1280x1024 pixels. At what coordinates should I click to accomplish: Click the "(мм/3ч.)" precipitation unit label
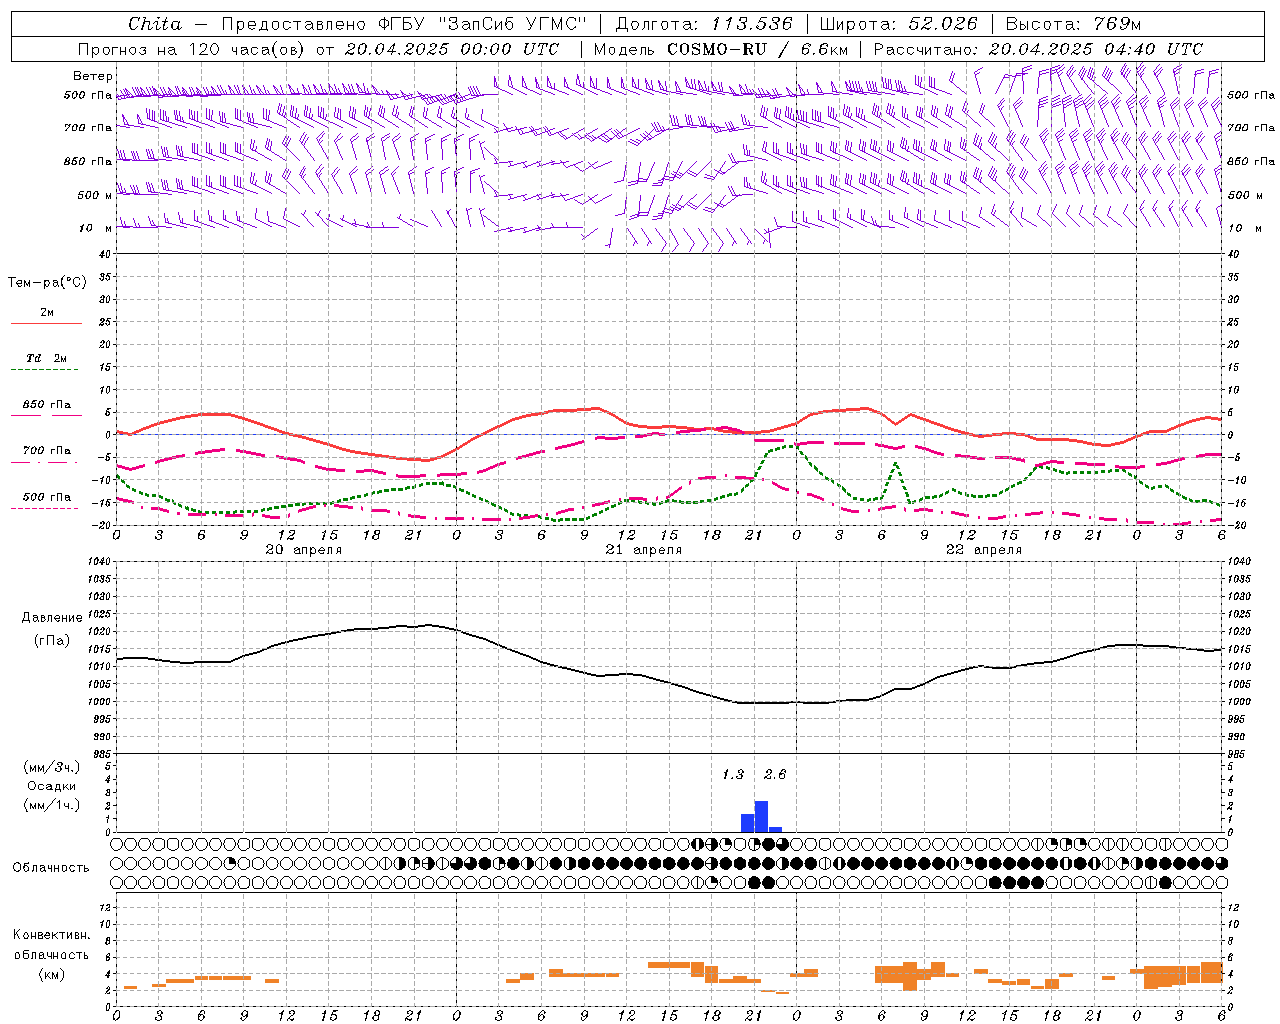click(51, 767)
